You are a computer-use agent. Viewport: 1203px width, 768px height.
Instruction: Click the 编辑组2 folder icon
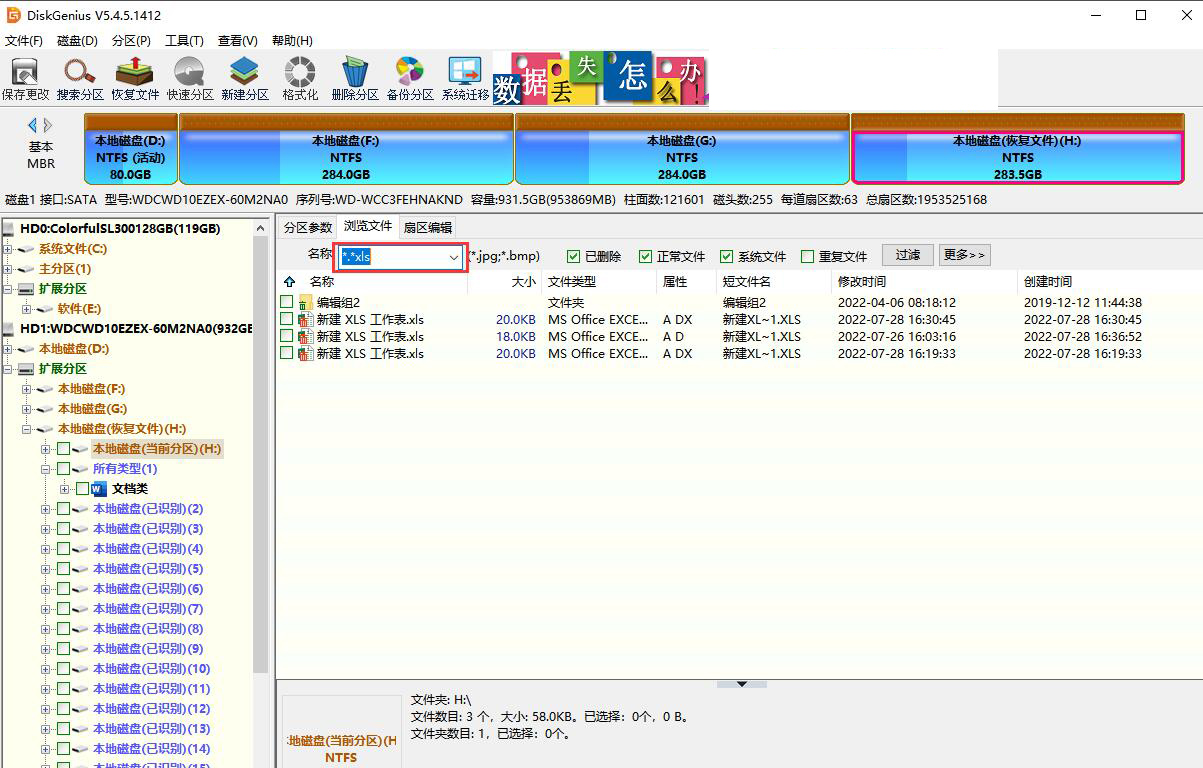(x=306, y=302)
